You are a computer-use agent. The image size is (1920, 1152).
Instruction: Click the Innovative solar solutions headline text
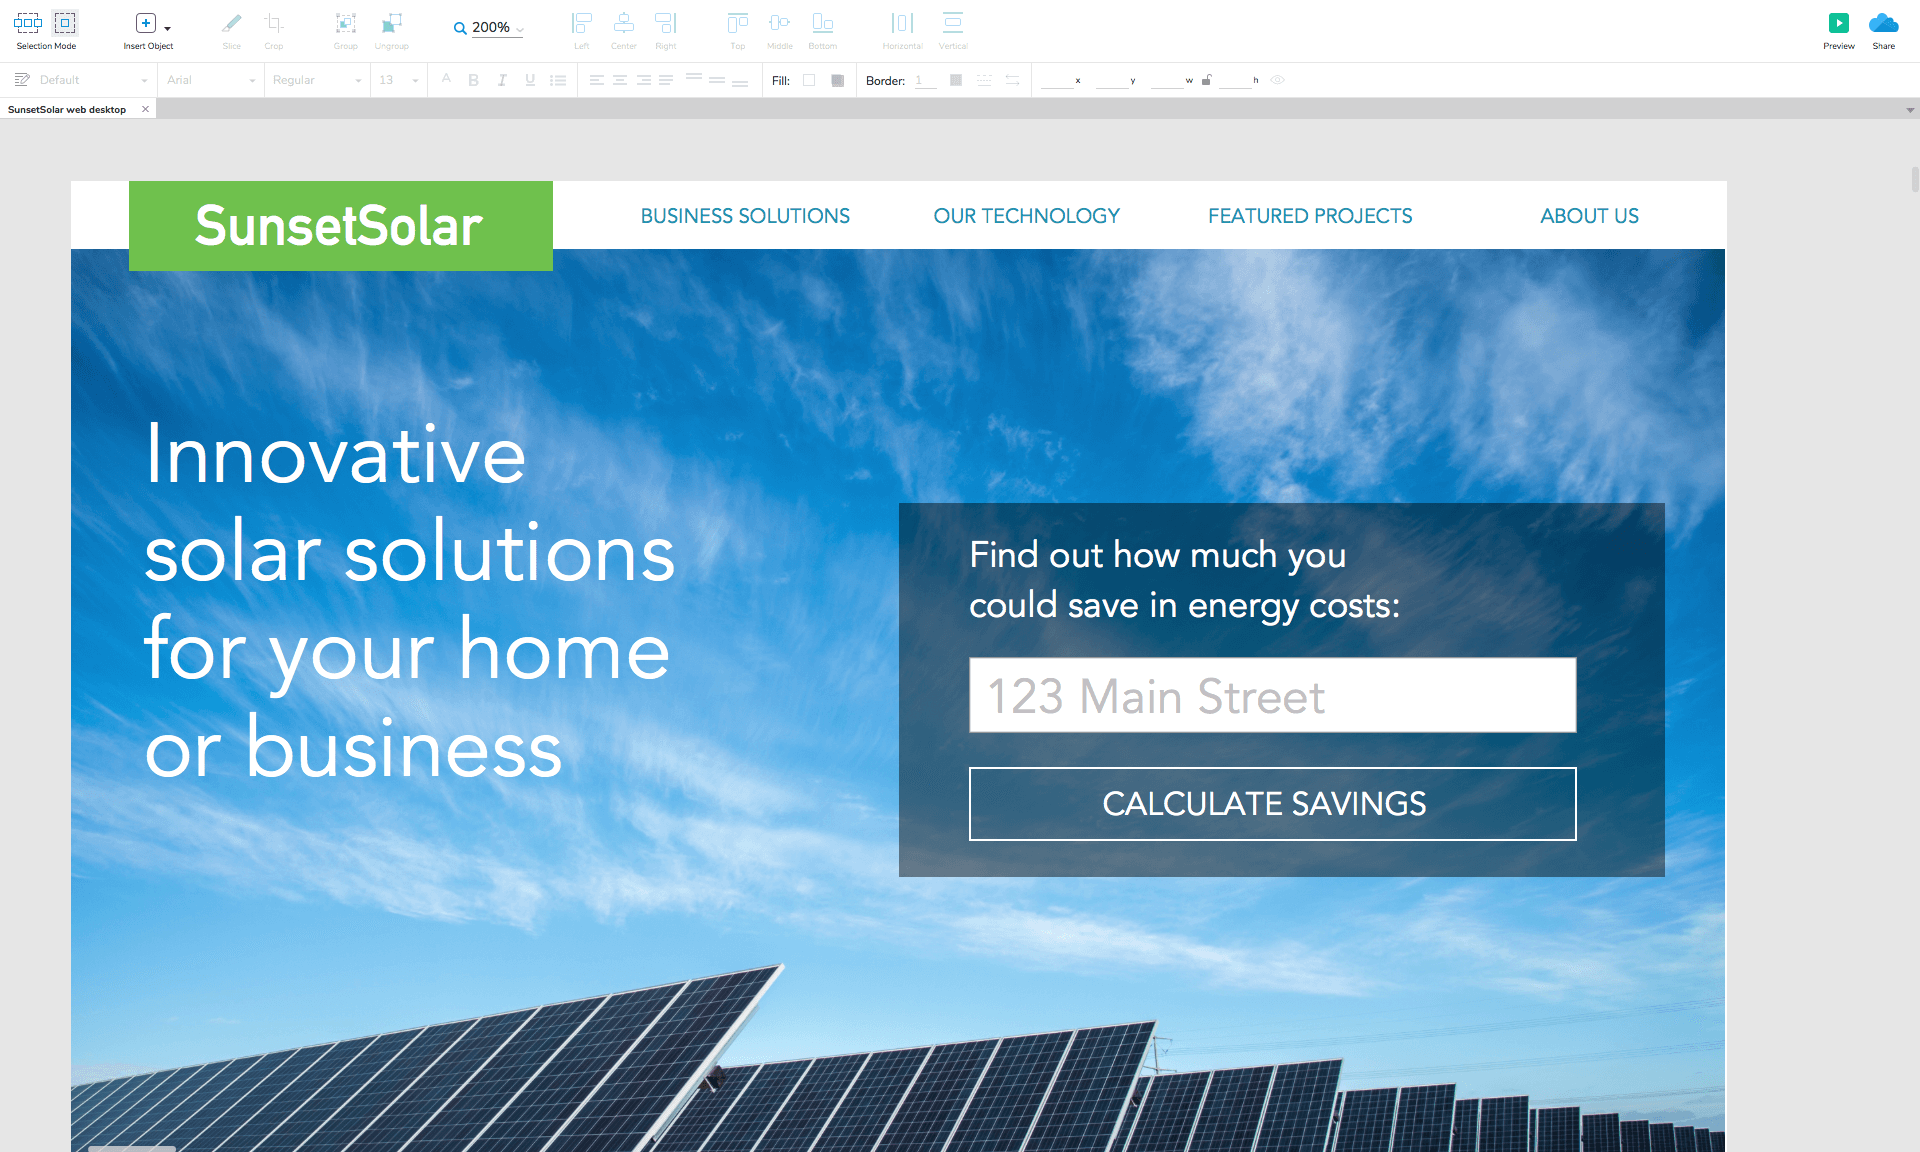coord(409,600)
